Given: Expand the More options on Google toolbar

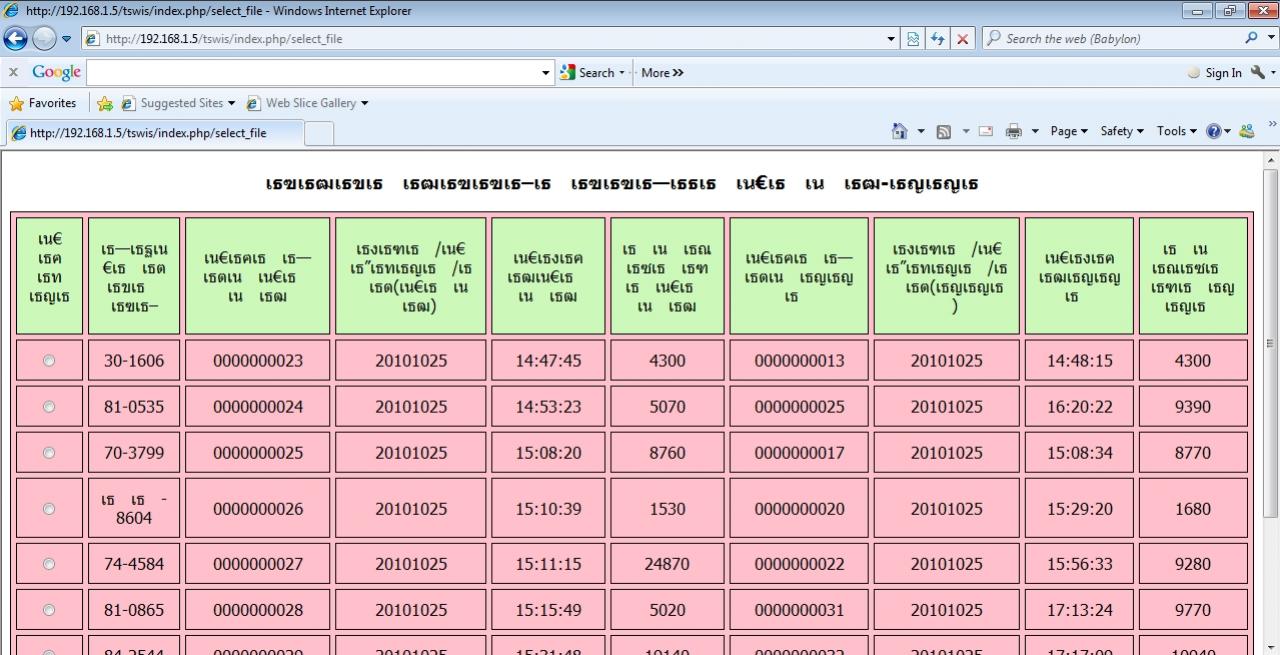Looking at the screenshot, I should (x=662, y=73).
